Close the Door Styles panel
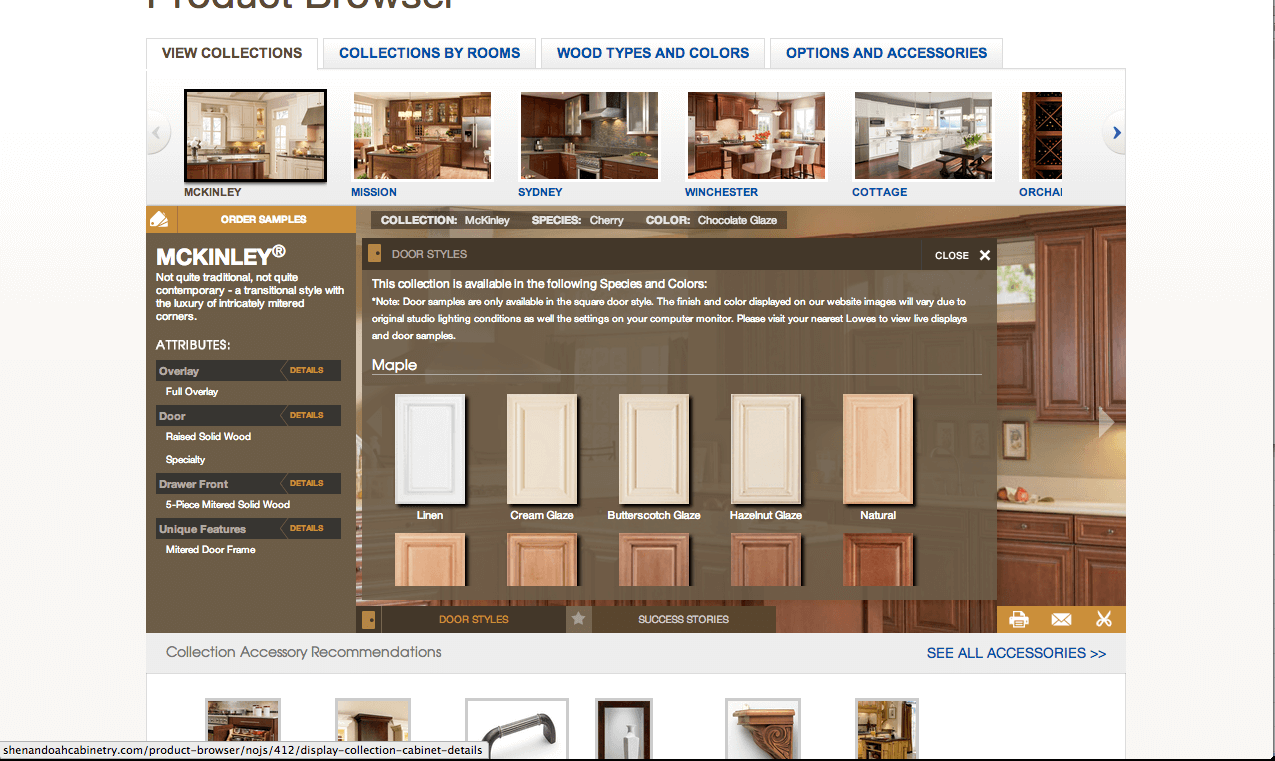 pyautogui.click(x=961, y=255)
